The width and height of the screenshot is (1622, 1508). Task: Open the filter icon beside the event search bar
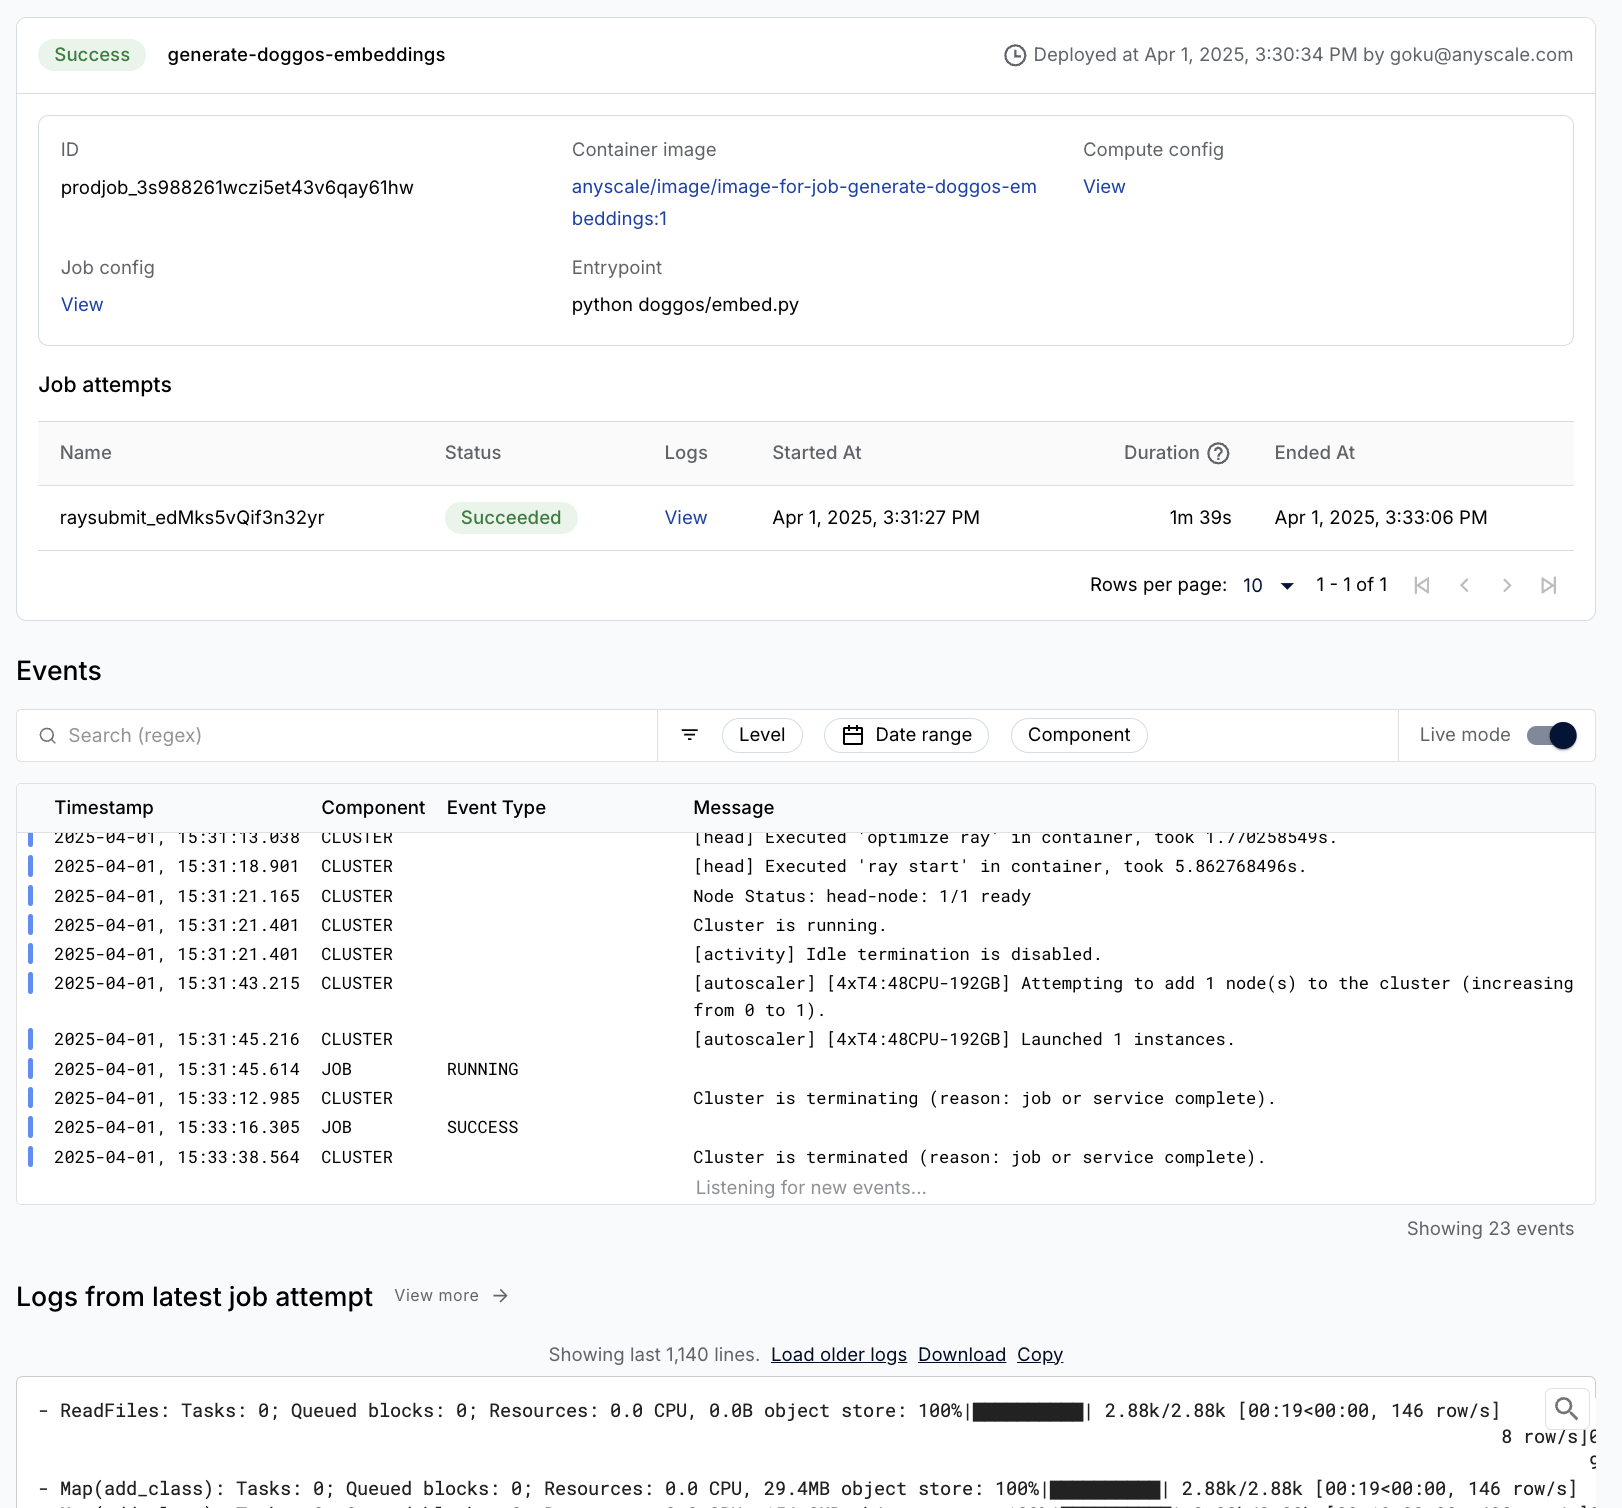click(x=689, y=735)
